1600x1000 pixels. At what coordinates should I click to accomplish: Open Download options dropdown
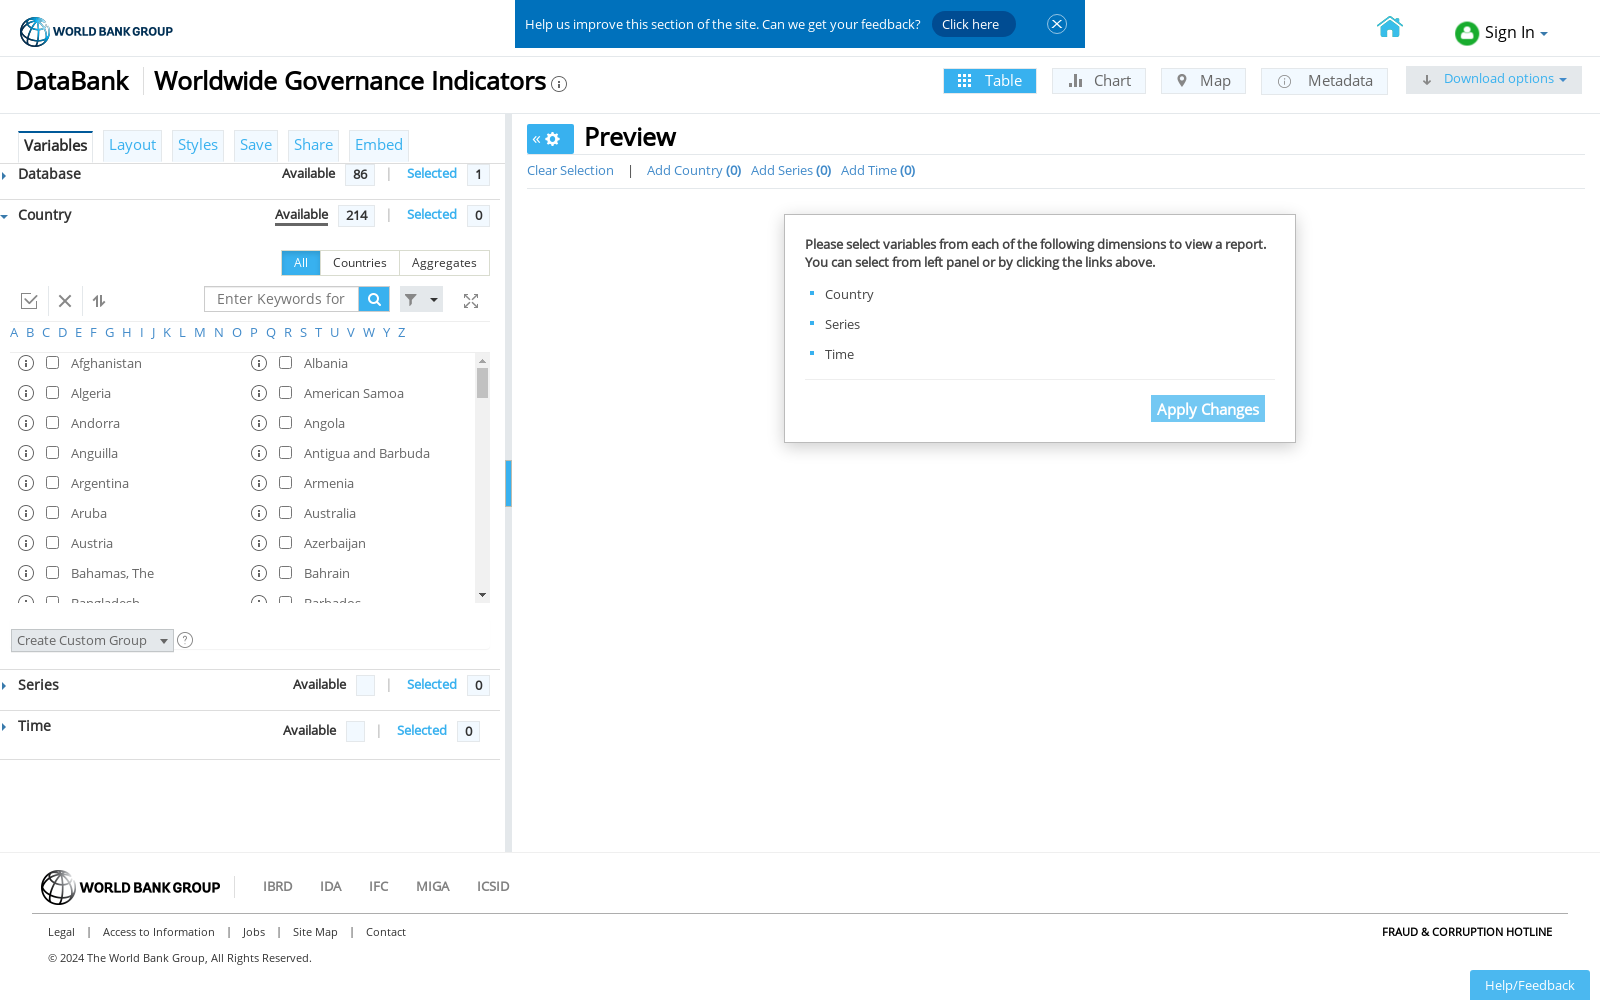(1494, 80)
